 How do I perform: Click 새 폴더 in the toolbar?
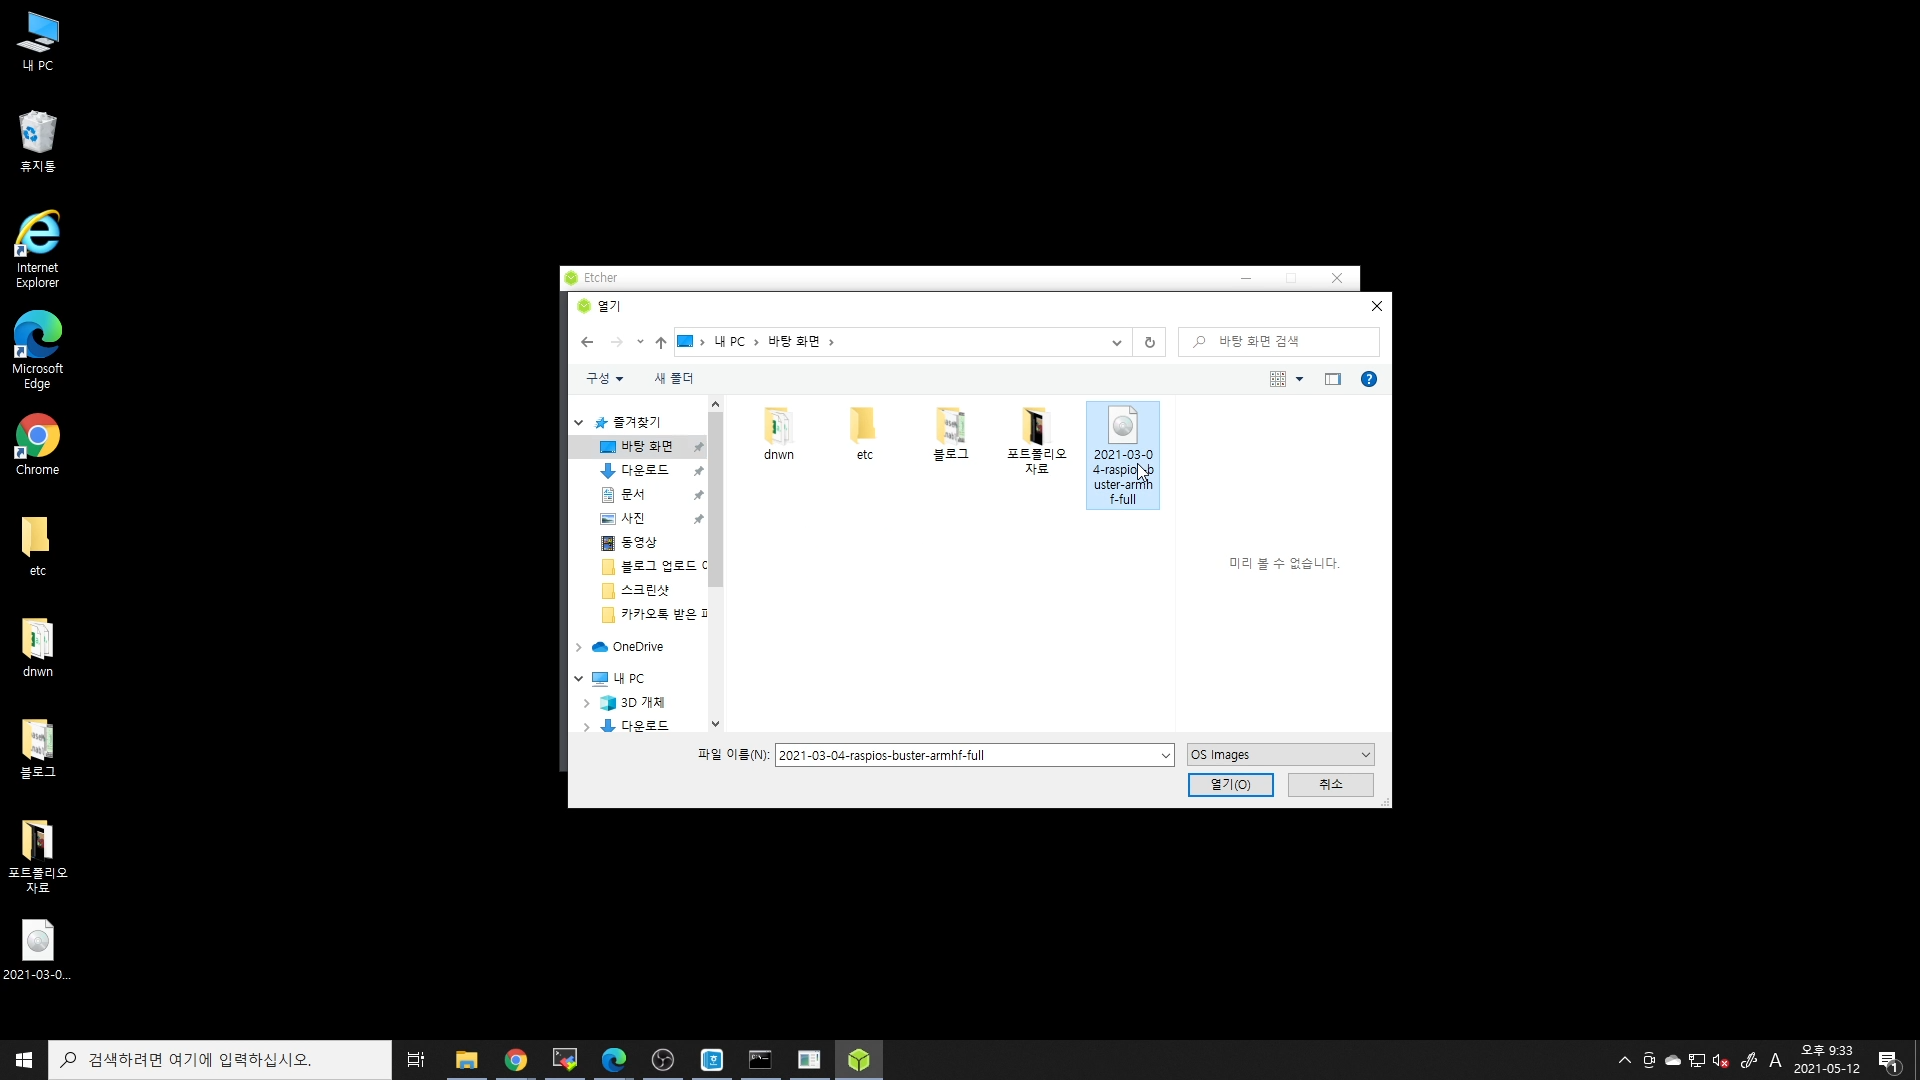pyautogui.click(x=673, y=378)
